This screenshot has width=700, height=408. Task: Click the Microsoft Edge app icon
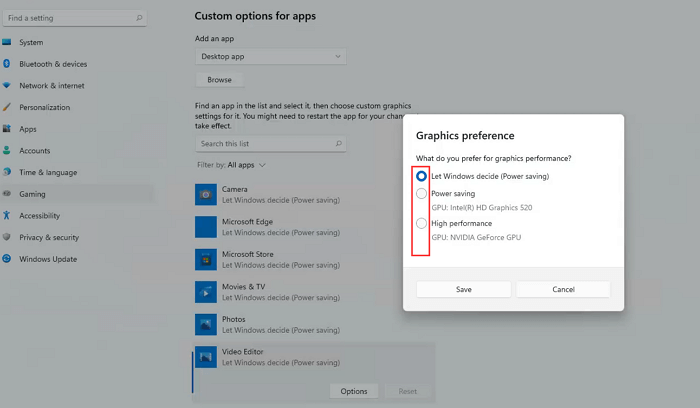point(206,227)
